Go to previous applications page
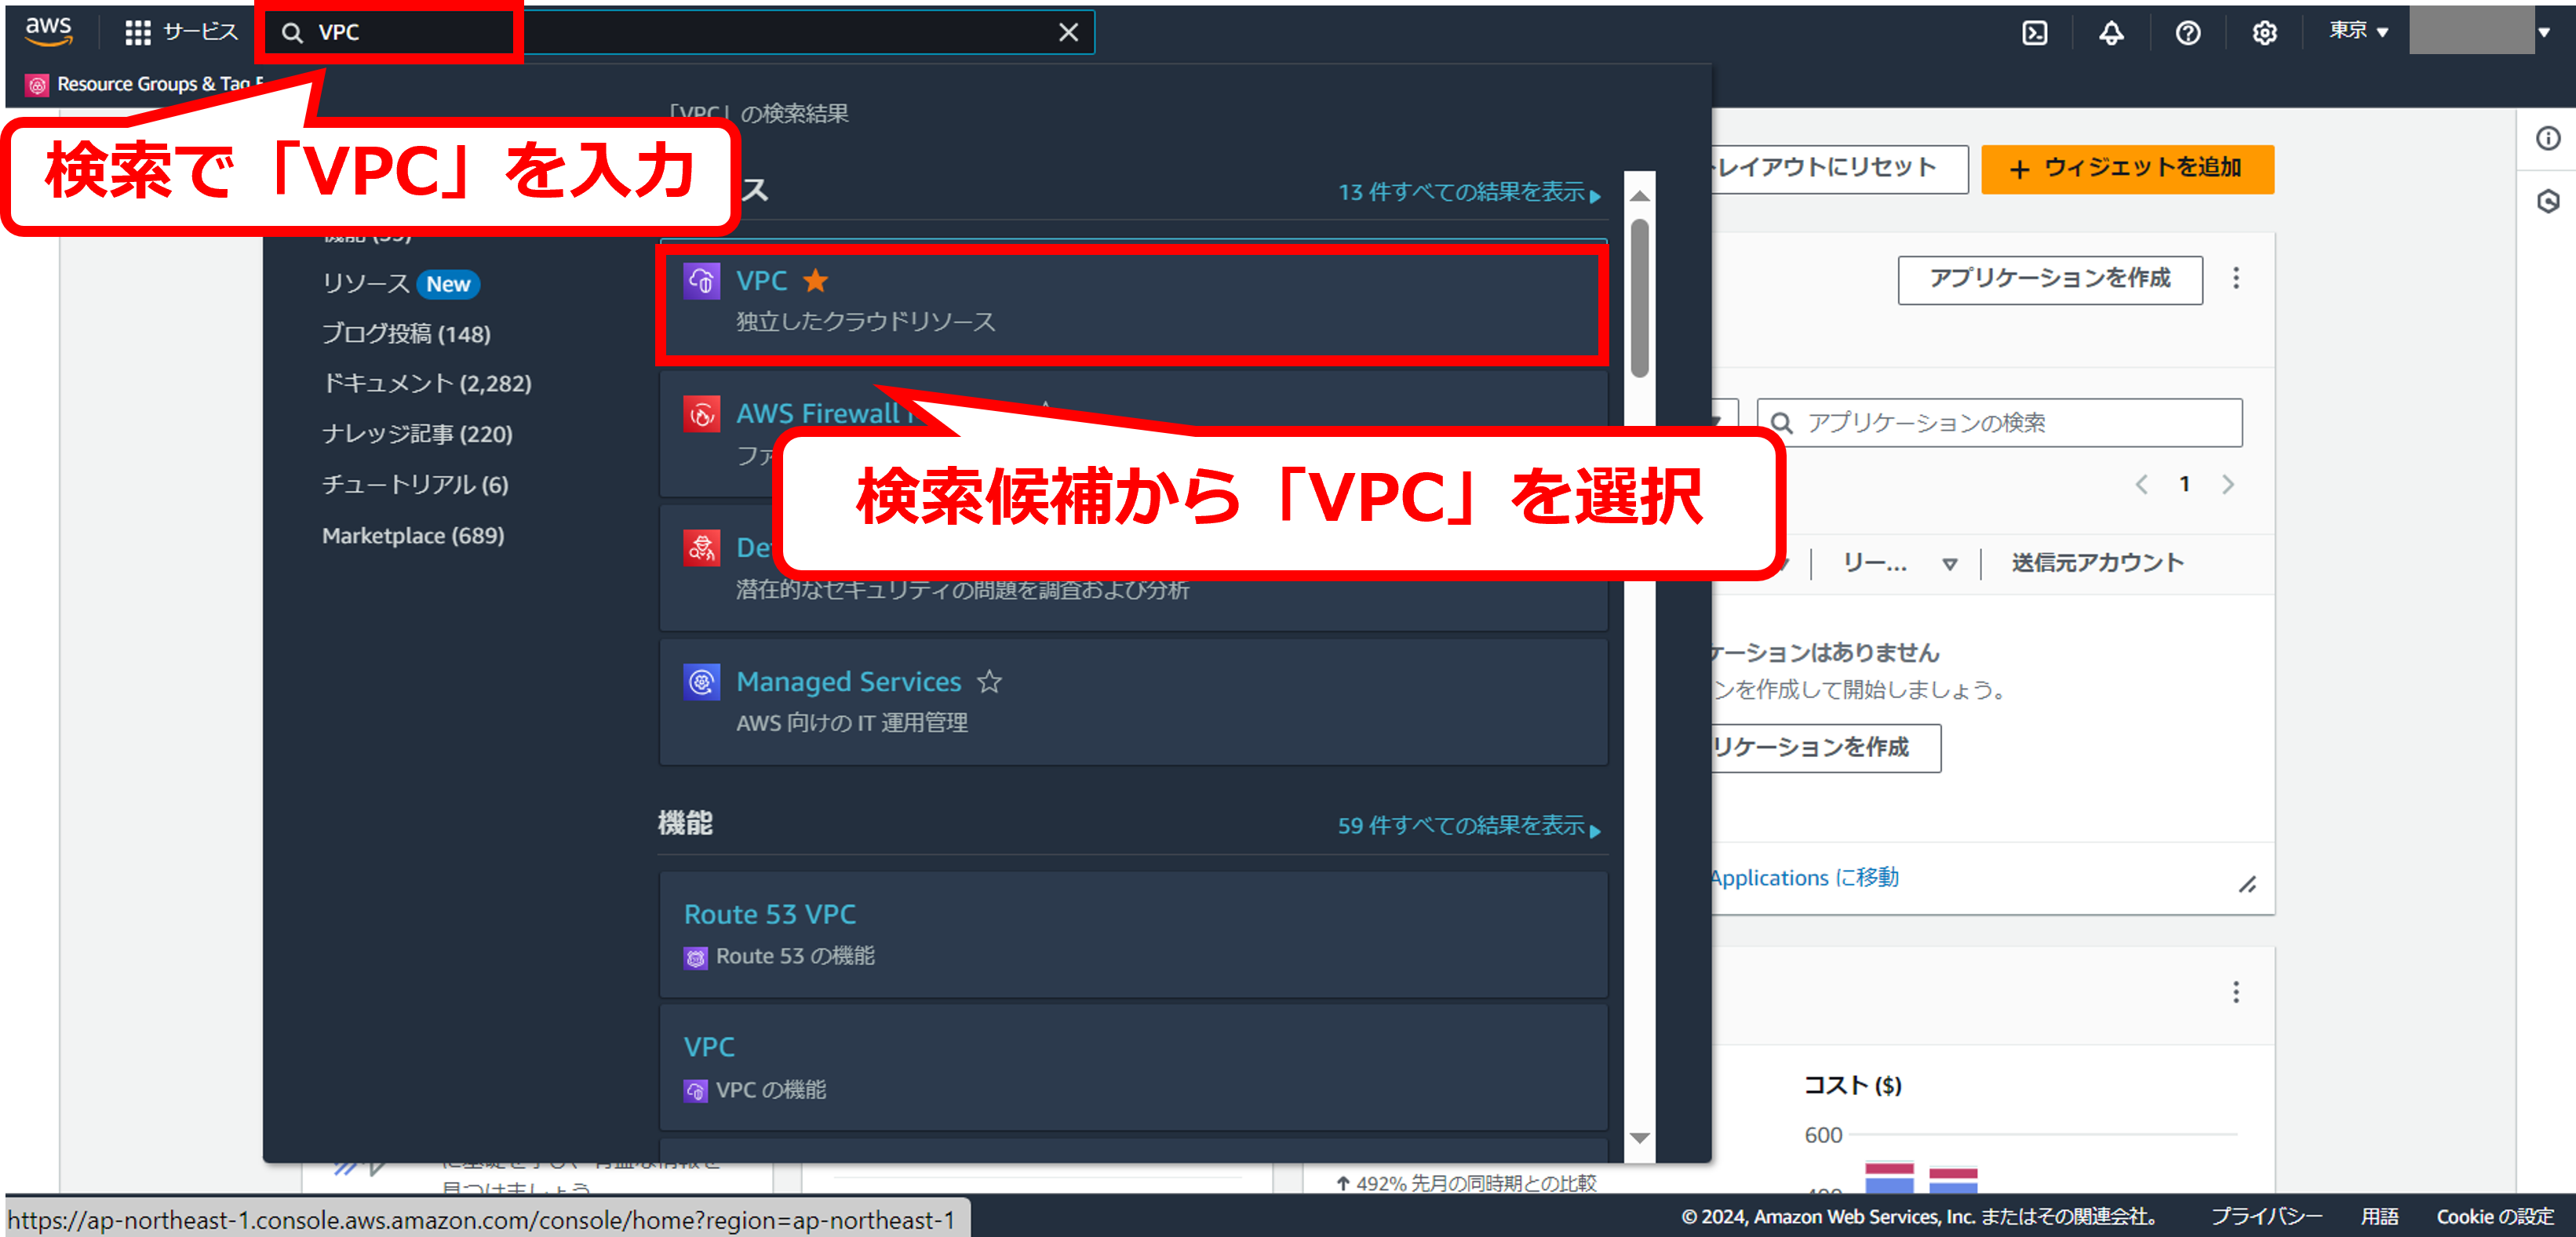 pos(2141,485)
